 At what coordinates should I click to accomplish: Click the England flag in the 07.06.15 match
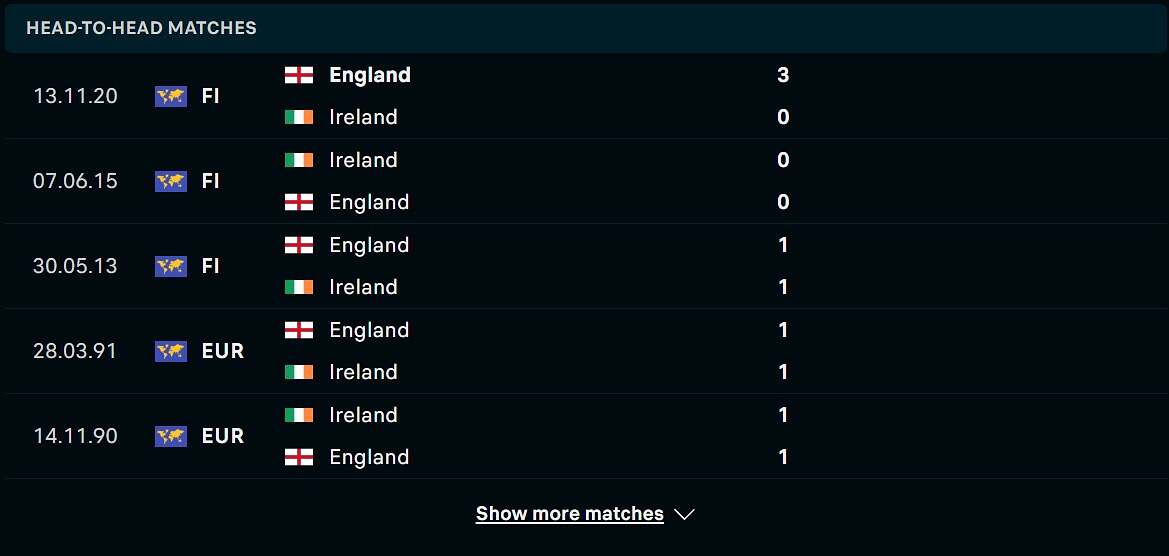[299, 202]
